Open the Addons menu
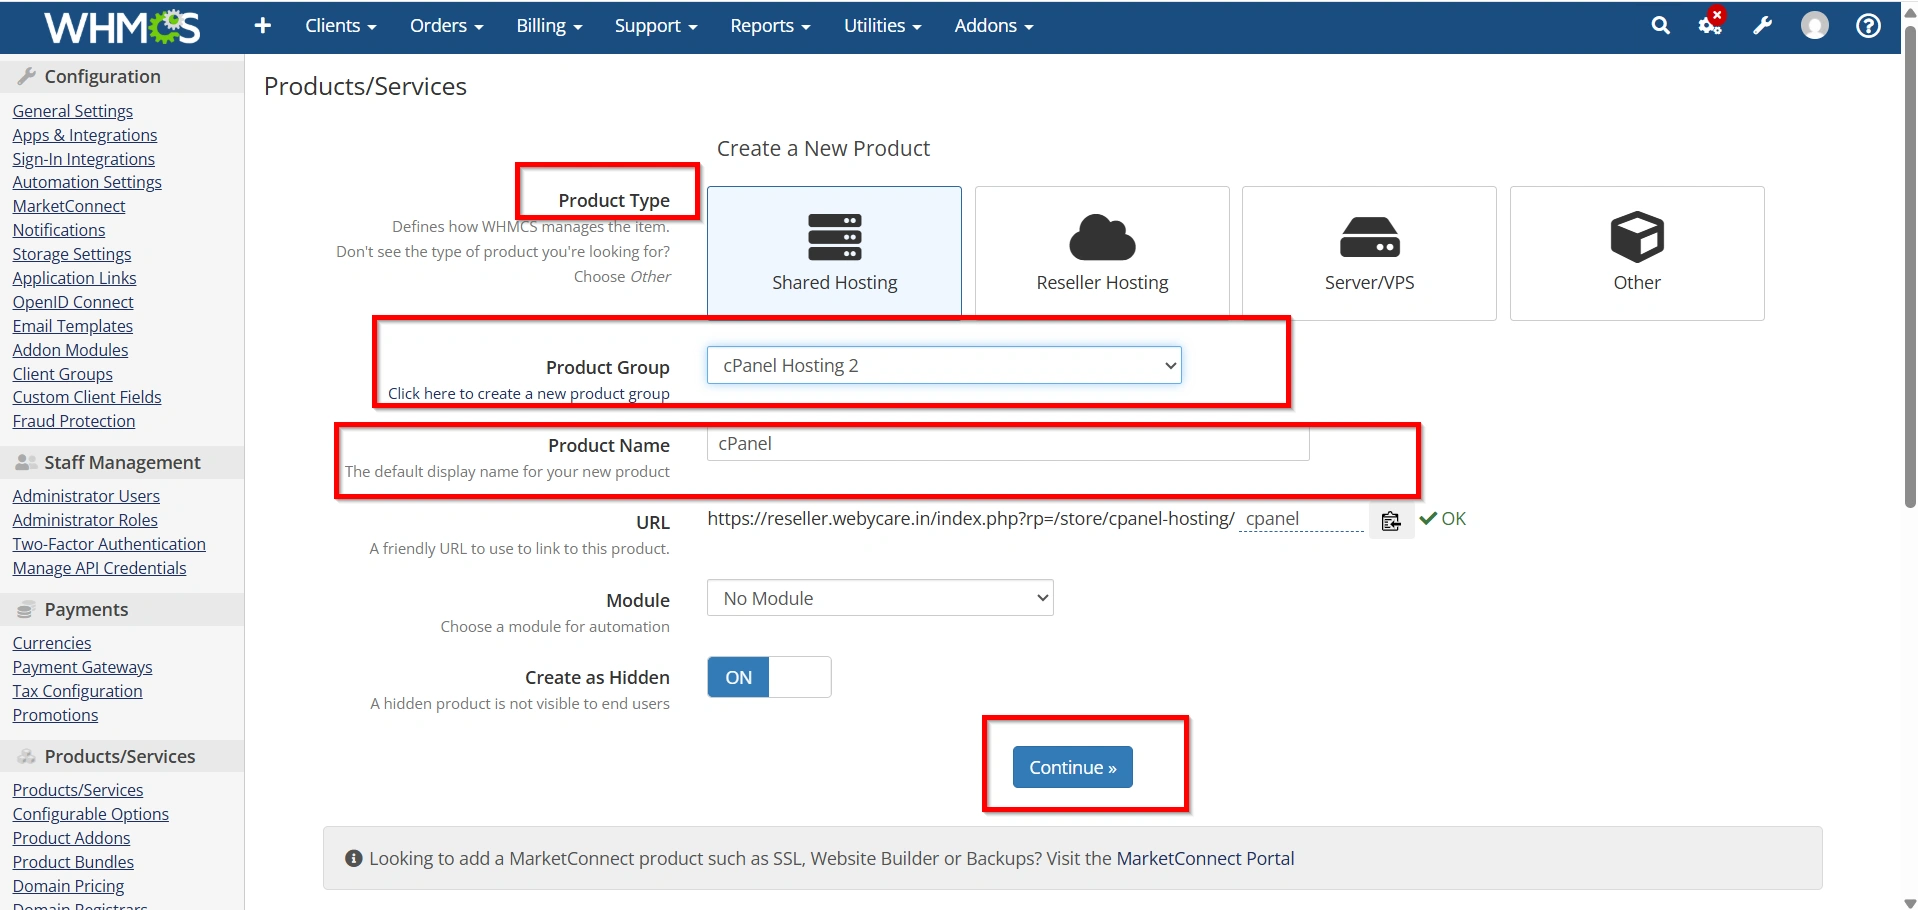 click(993, 26)
